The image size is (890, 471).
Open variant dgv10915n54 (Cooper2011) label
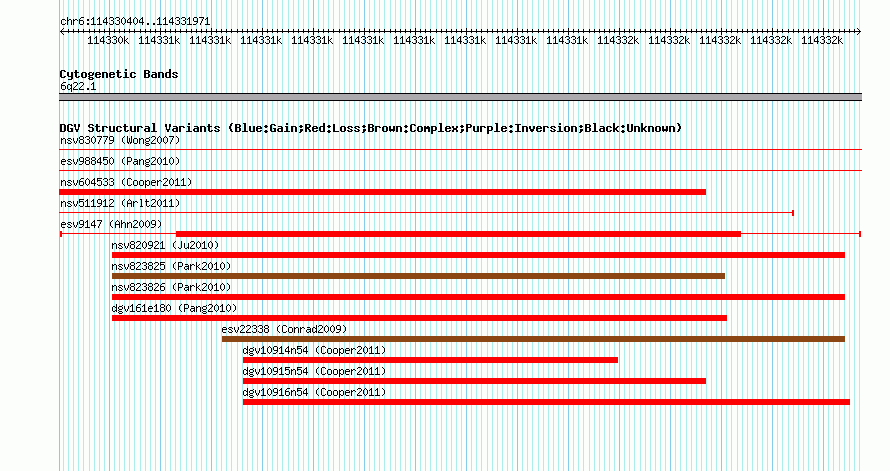coord(314,371)
